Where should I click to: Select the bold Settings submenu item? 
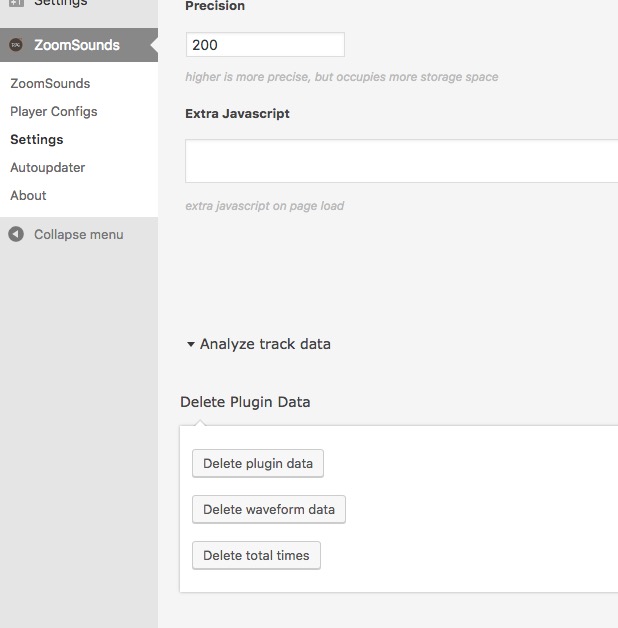[x=37, y=139]
